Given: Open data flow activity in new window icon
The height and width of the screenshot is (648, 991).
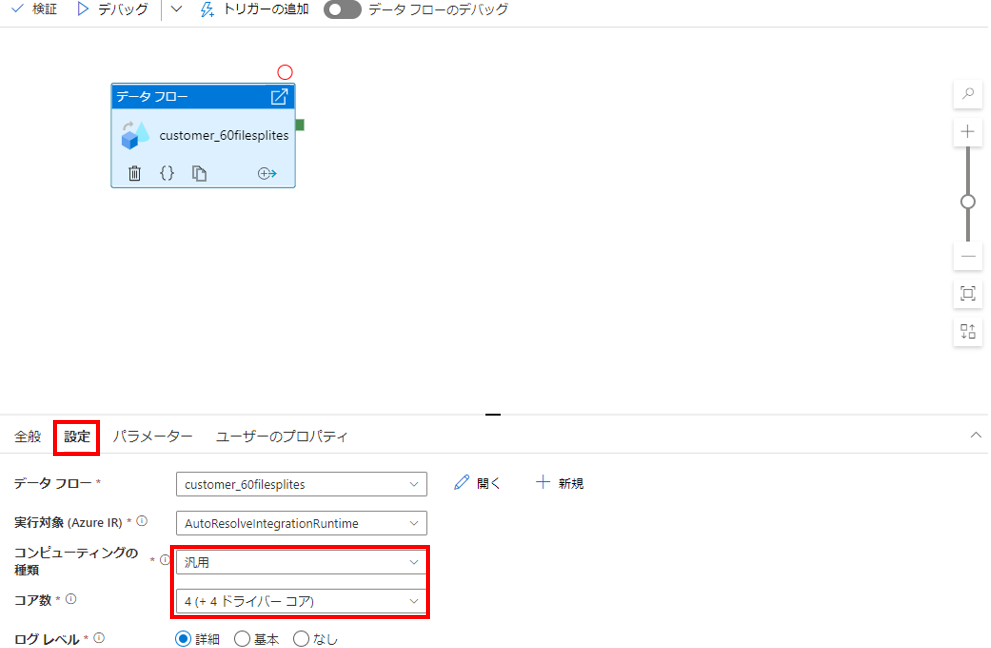Looking at the screenshot, I should 279,97.
